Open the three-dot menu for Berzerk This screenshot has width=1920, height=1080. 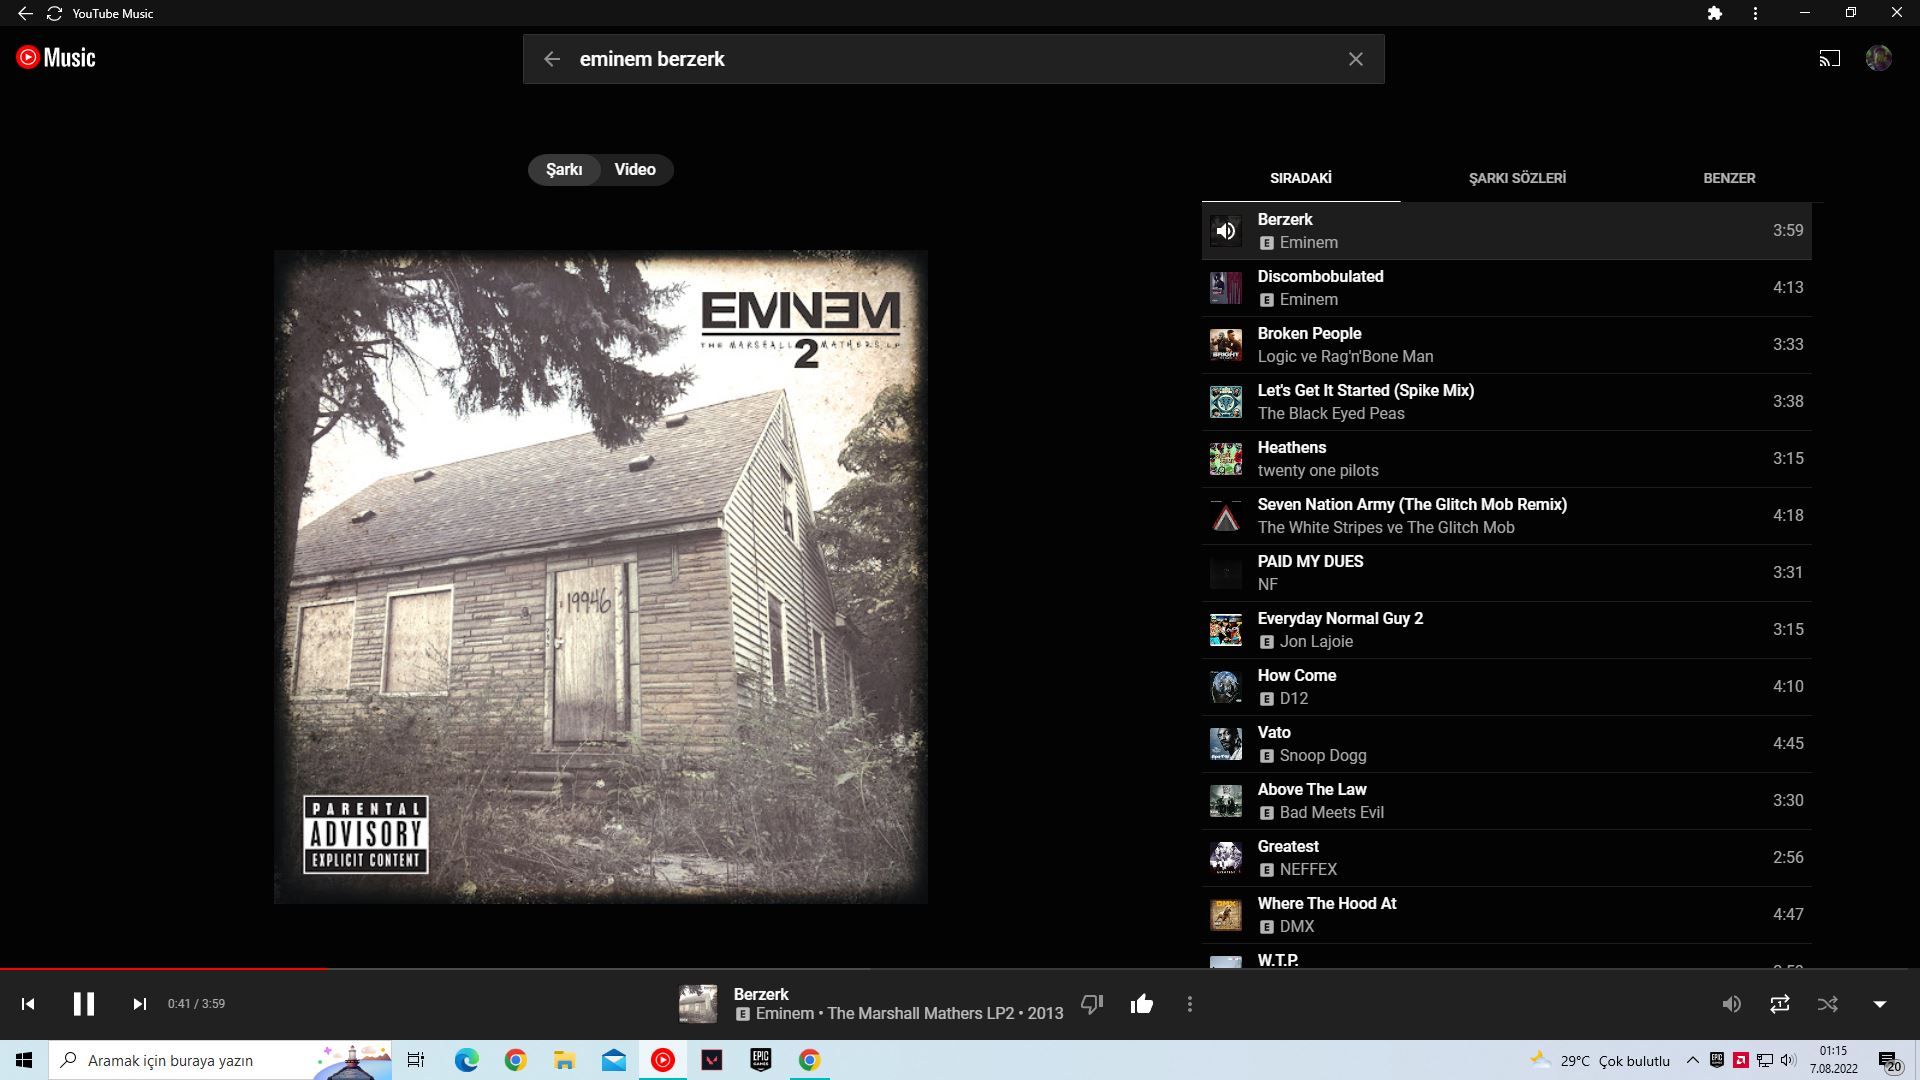[1189, 1004]
